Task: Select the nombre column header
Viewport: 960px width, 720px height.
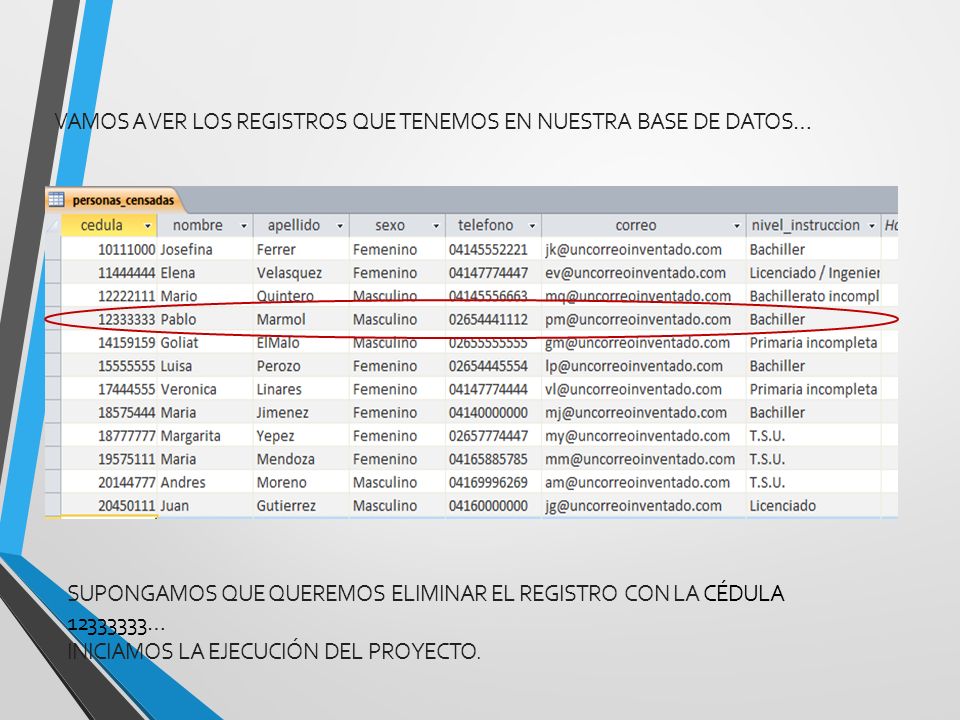Action: [x=205, y=225]
